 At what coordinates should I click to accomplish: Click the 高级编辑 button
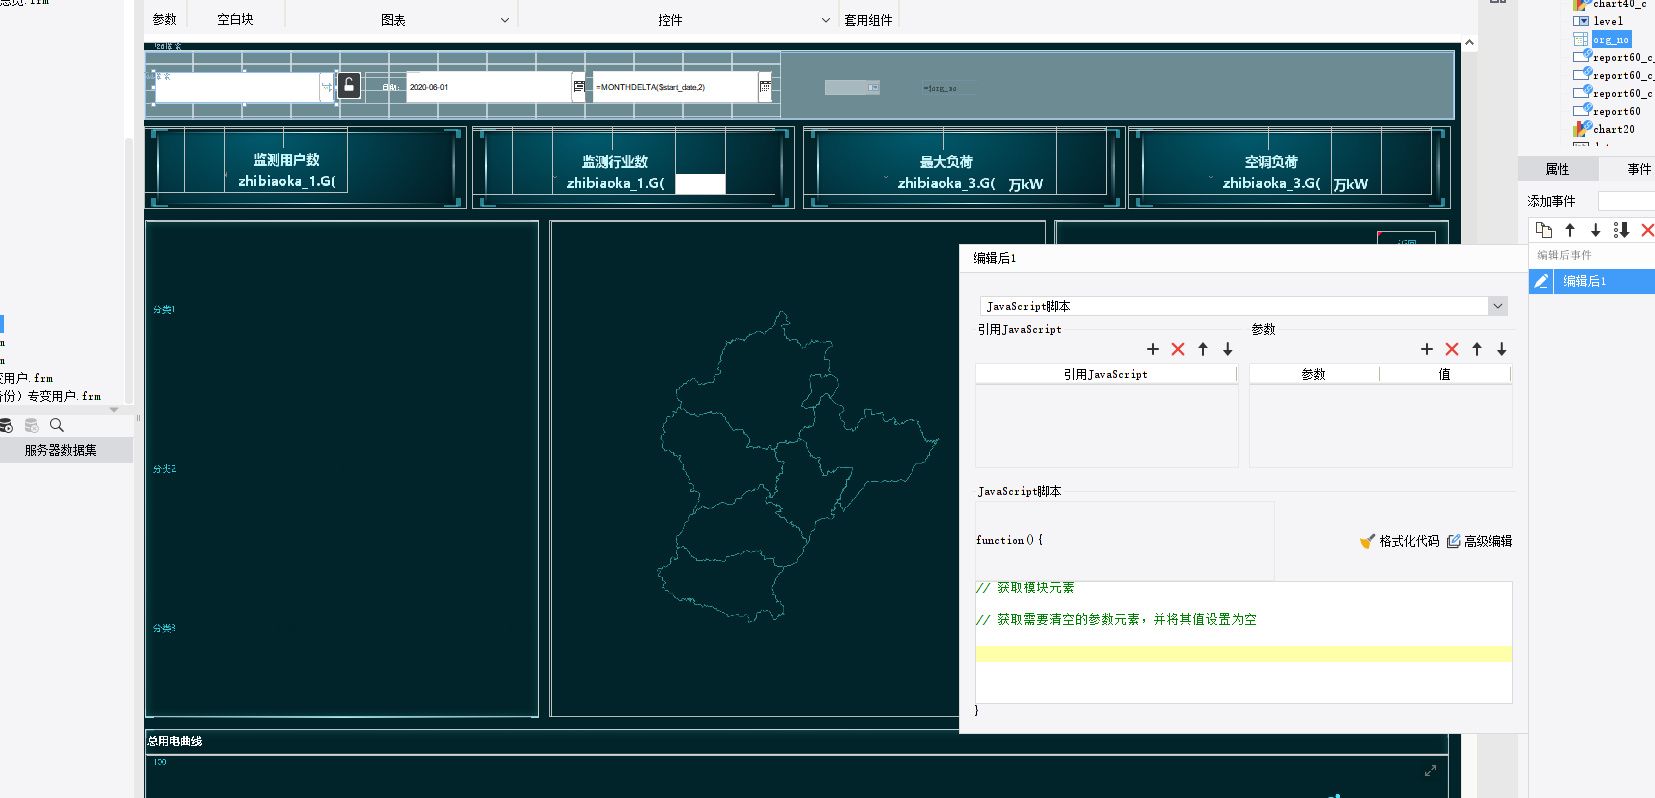pos(1480,541)
